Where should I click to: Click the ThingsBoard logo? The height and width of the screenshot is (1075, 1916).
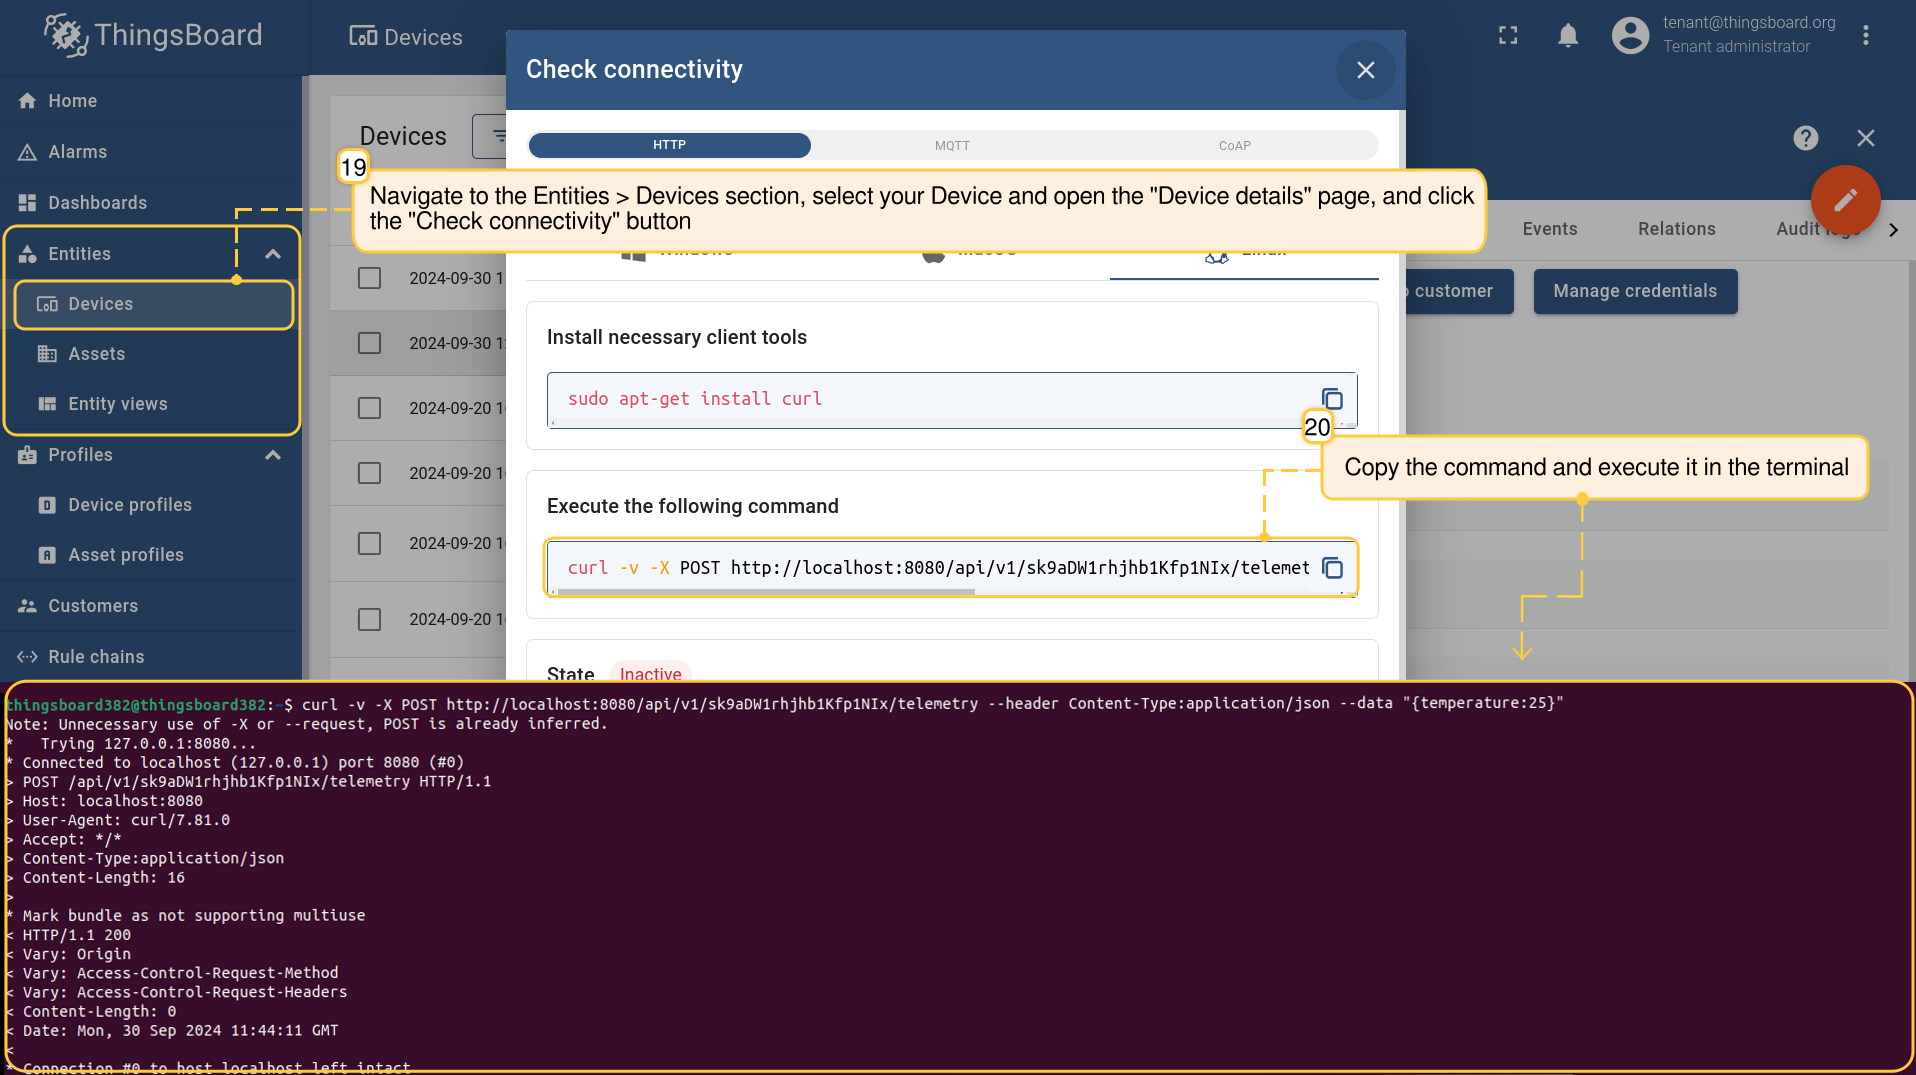[x=153, y=36]
